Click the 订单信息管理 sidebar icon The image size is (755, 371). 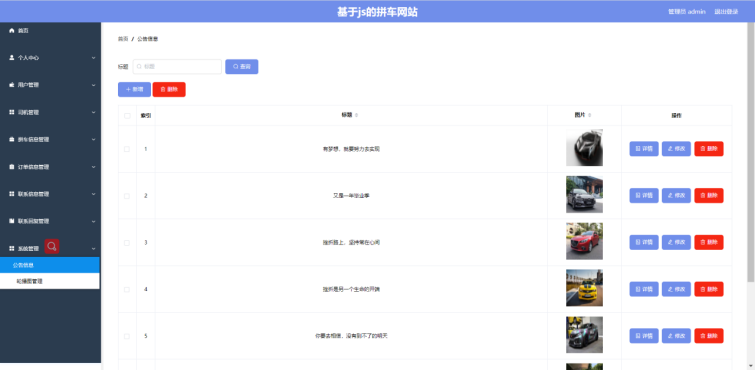pyautogui.click(x=12, y=167)
